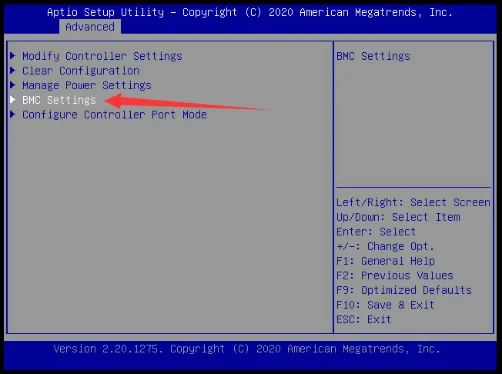Click white triangle next to BMC Settings

(x=13, y=100)
